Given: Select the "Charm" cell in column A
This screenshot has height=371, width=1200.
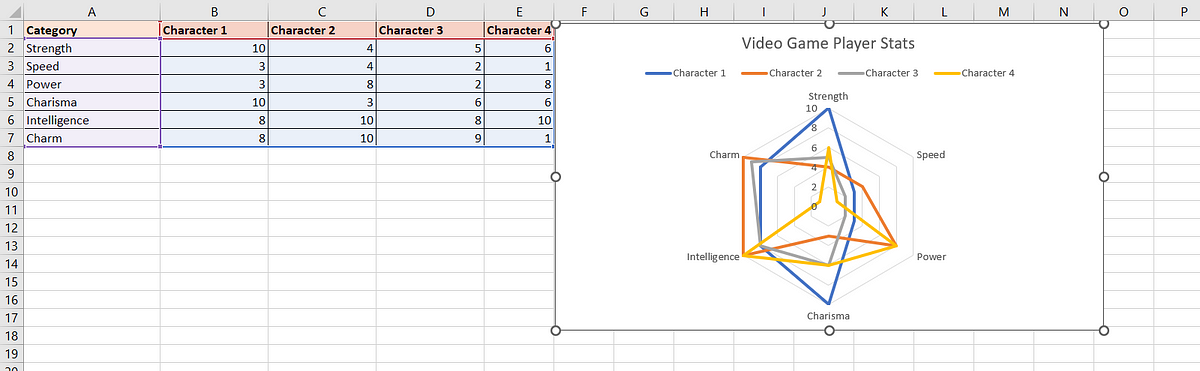Looking at the screenshot, I should tap(91, 138).
